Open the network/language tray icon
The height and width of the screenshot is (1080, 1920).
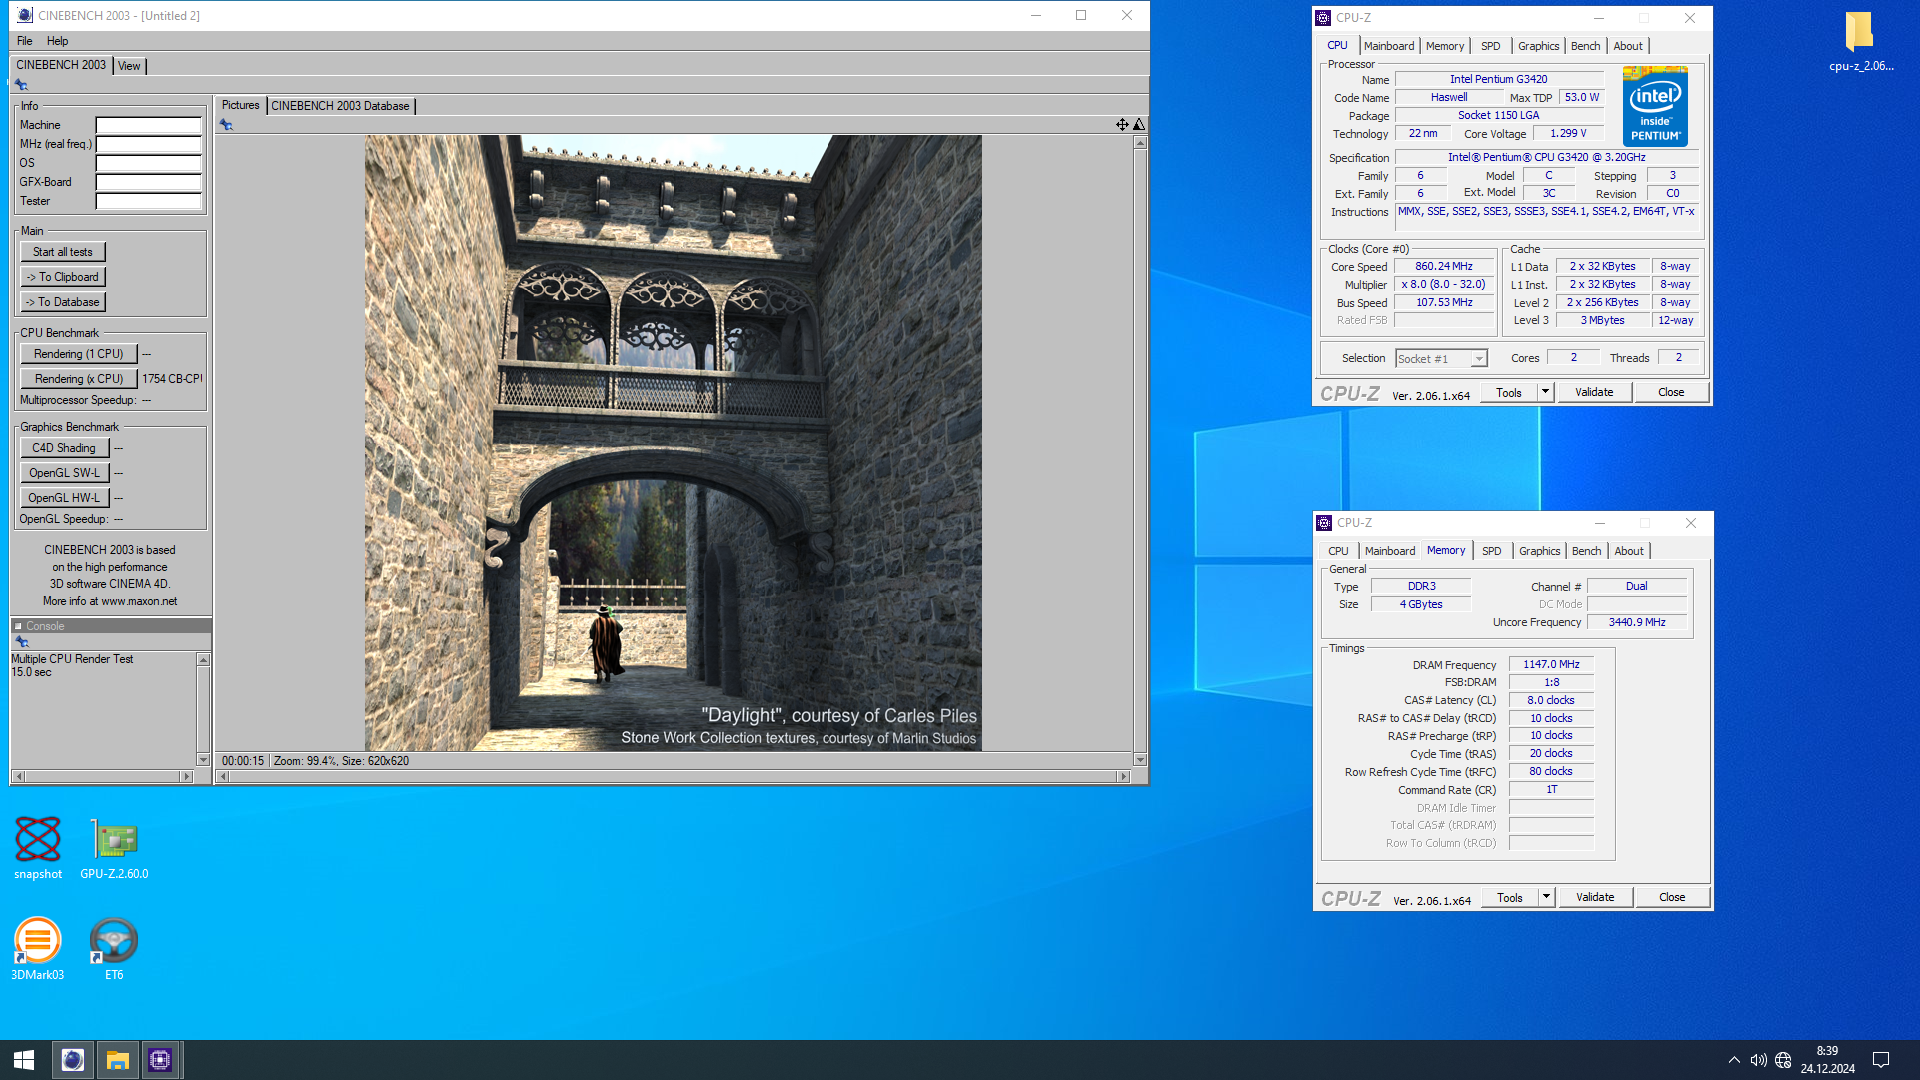click(x=1783, y=1060)
